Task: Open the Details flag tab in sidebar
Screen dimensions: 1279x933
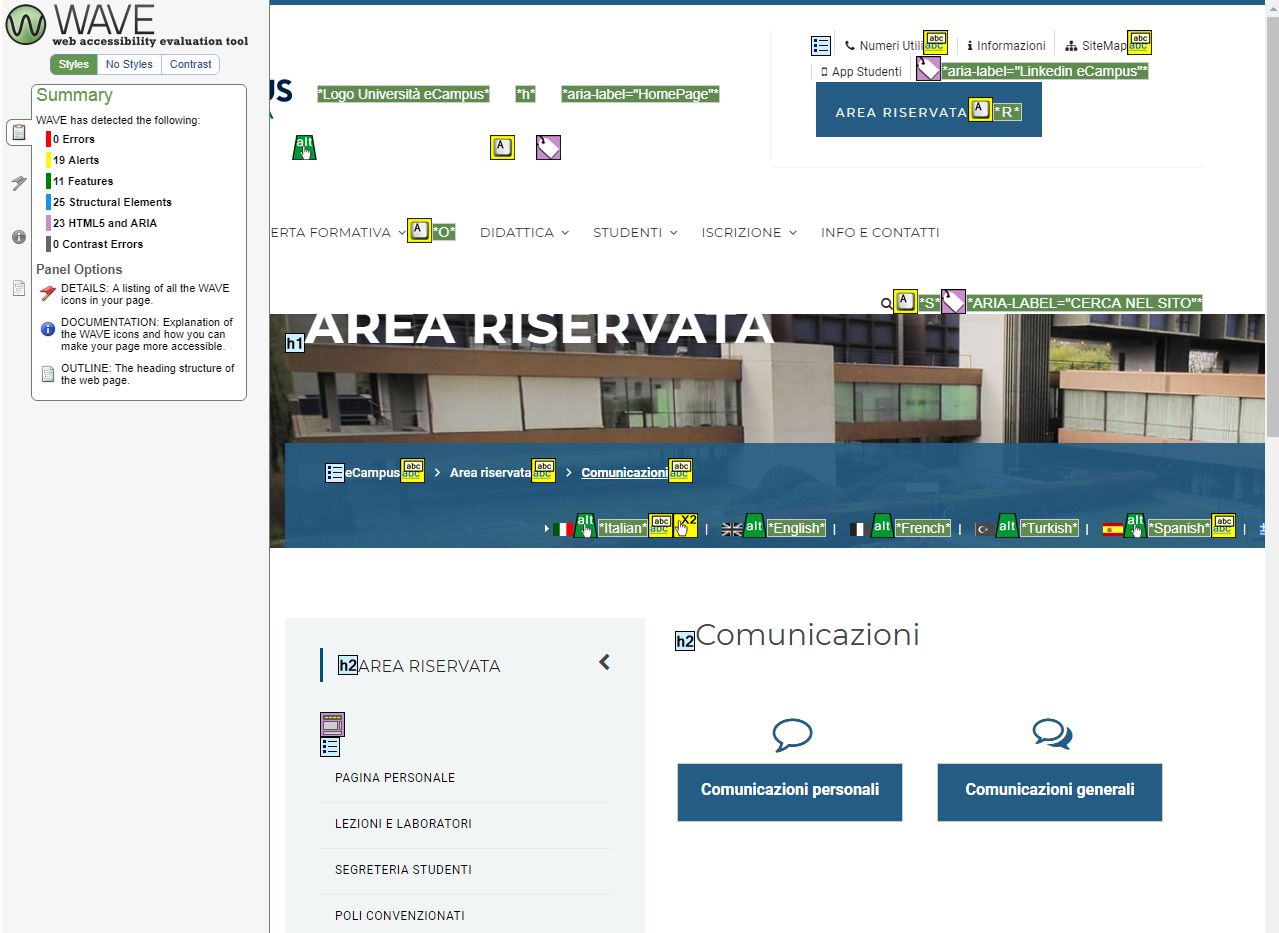Action: [18, 183]
